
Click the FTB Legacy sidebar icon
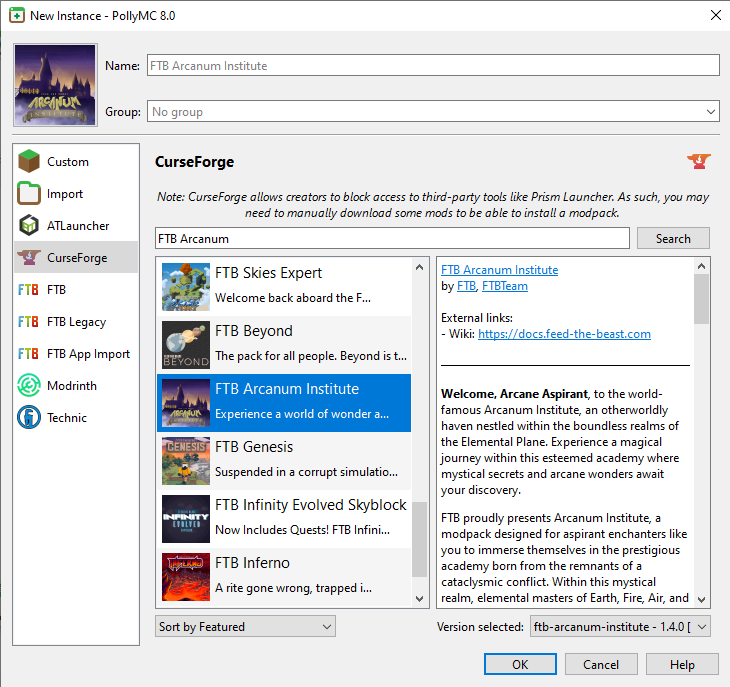click(29, 322)
